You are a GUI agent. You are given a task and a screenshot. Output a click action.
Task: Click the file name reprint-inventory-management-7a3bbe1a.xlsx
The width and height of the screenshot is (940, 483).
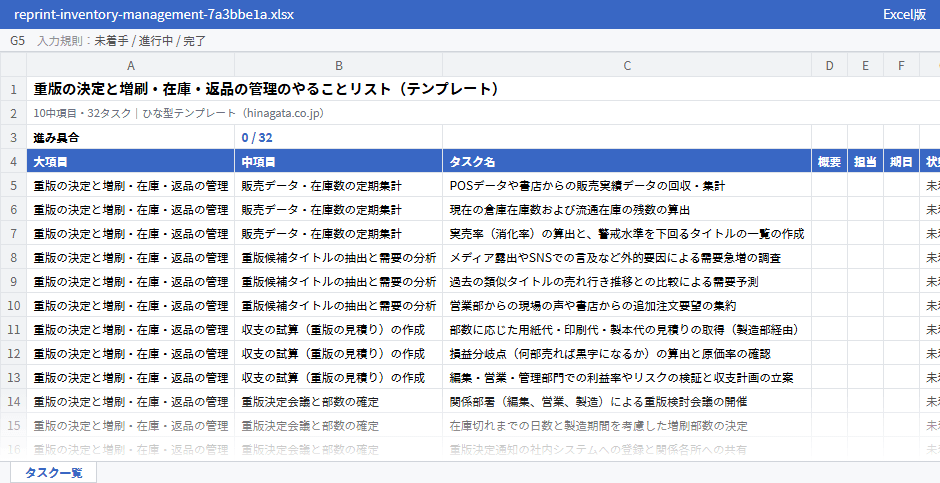[x=154, y=14]
